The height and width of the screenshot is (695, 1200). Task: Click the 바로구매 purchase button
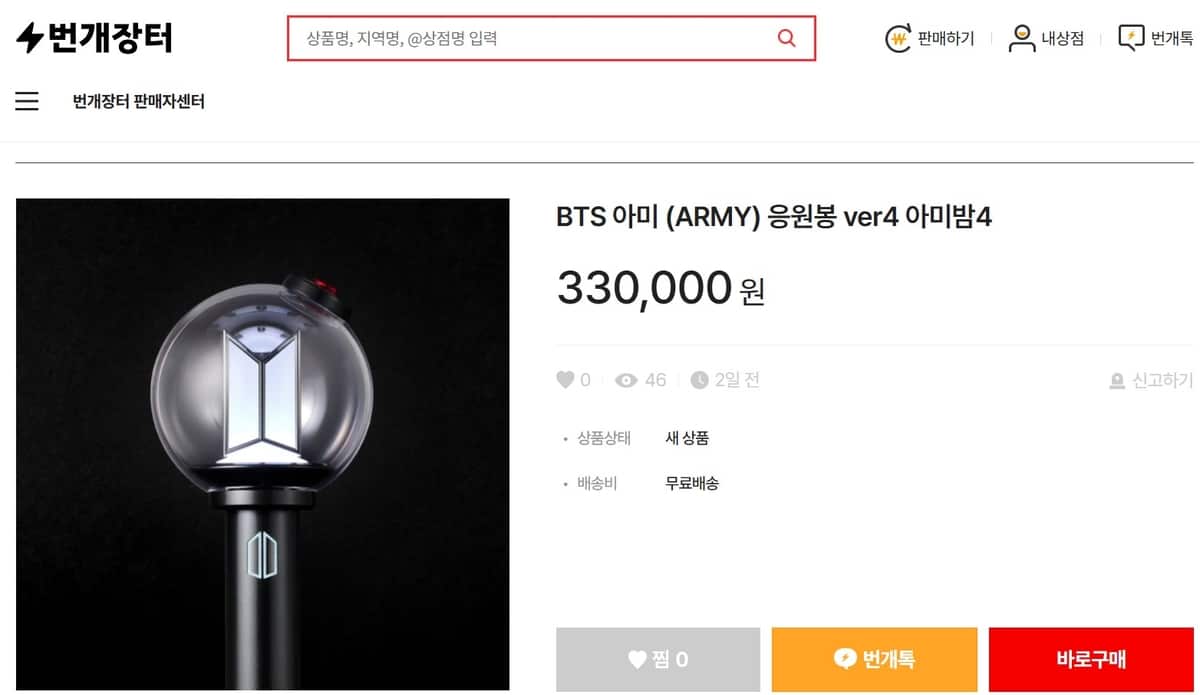(x=1090, y=660)
